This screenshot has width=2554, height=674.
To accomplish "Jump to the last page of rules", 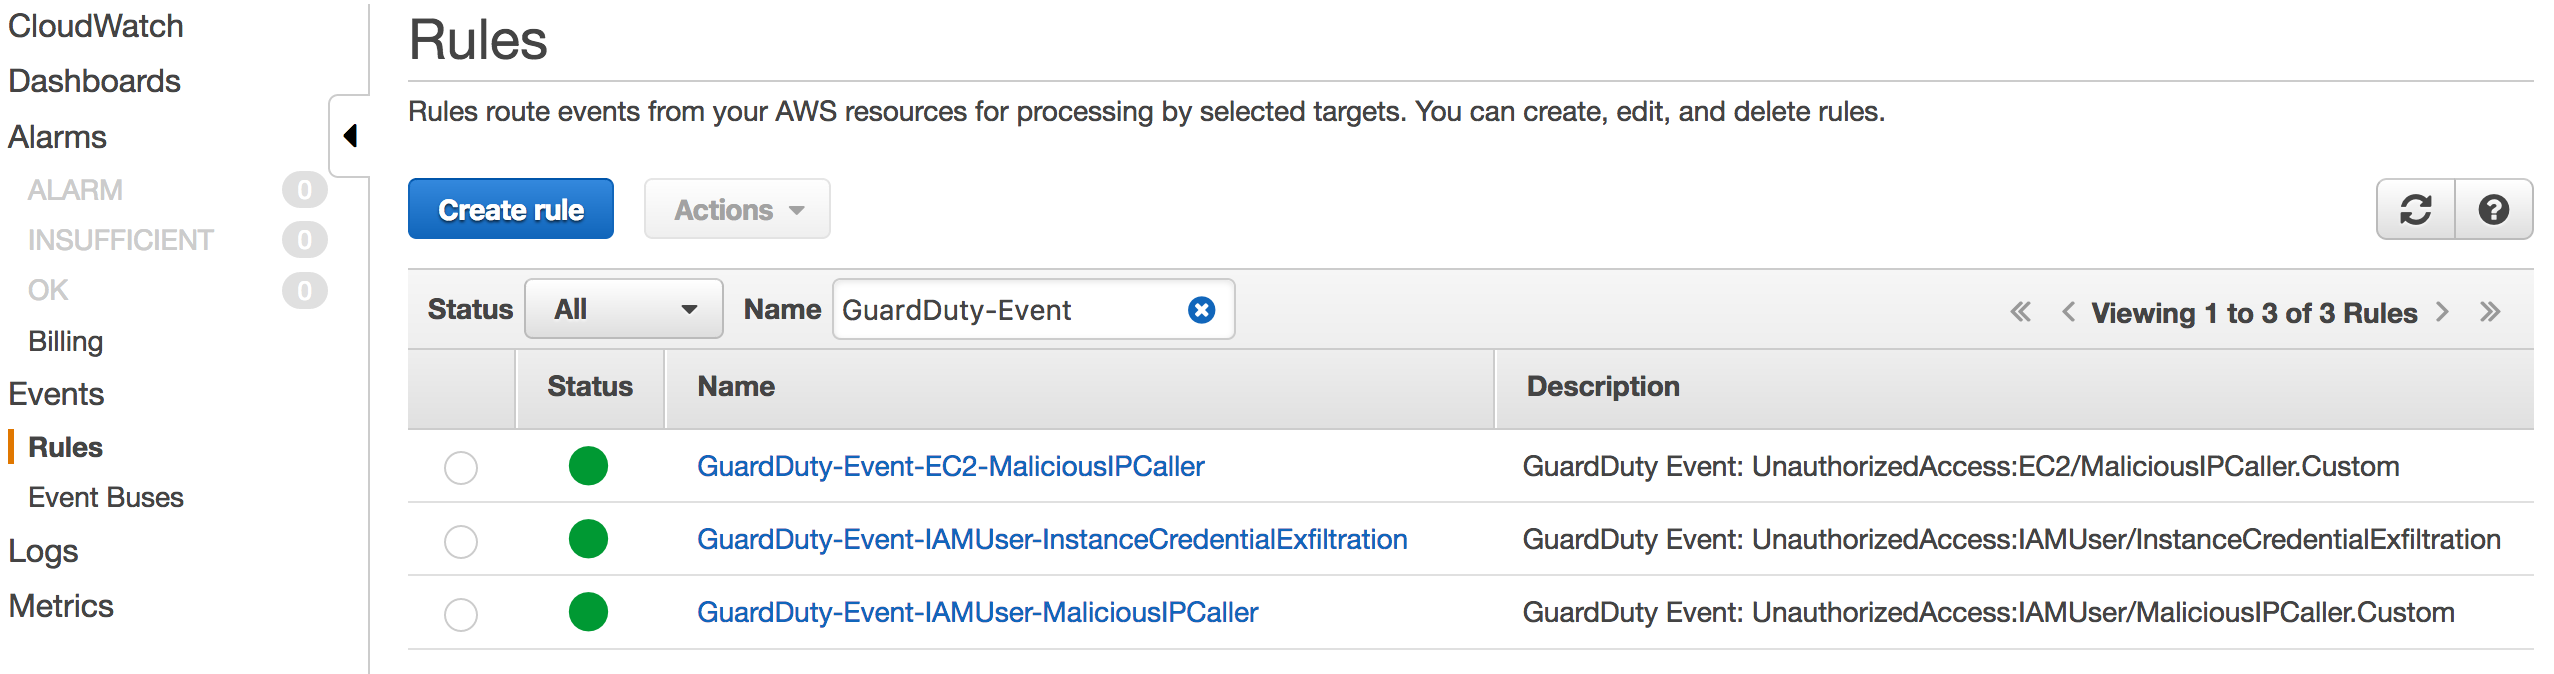I will click(2490, 312).
